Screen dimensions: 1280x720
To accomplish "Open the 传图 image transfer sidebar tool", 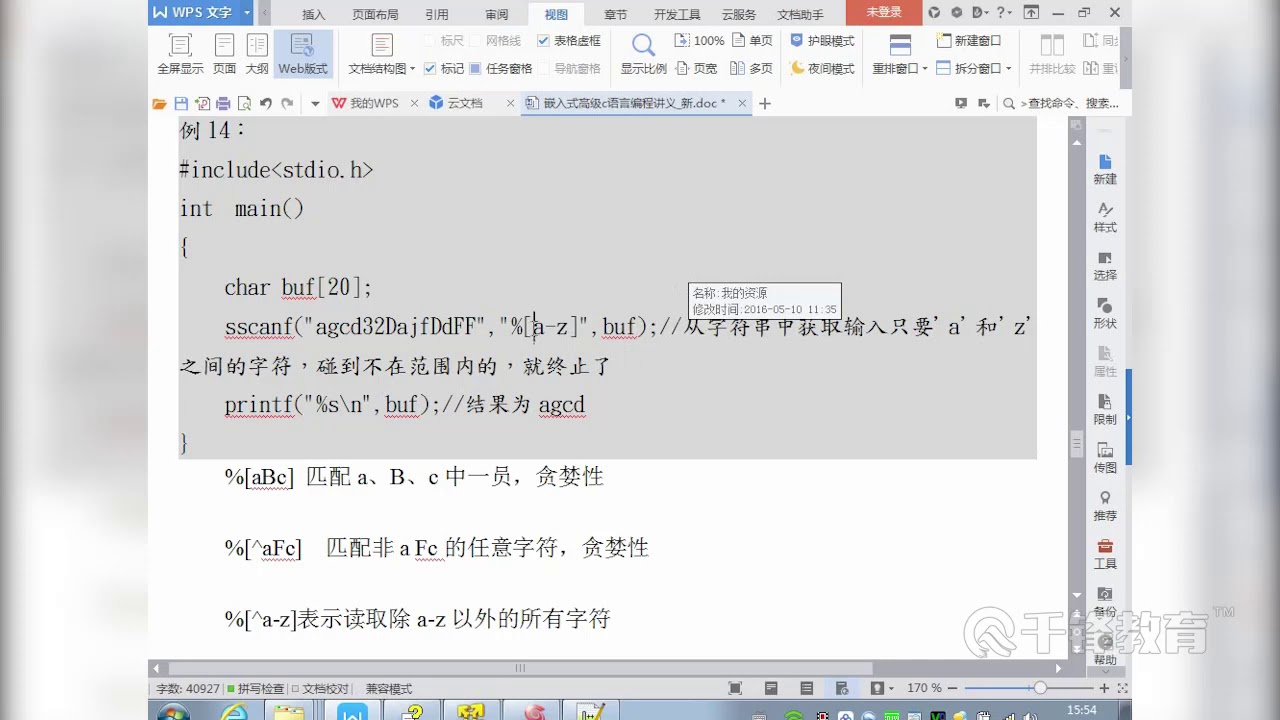I will click(1105, 457).
